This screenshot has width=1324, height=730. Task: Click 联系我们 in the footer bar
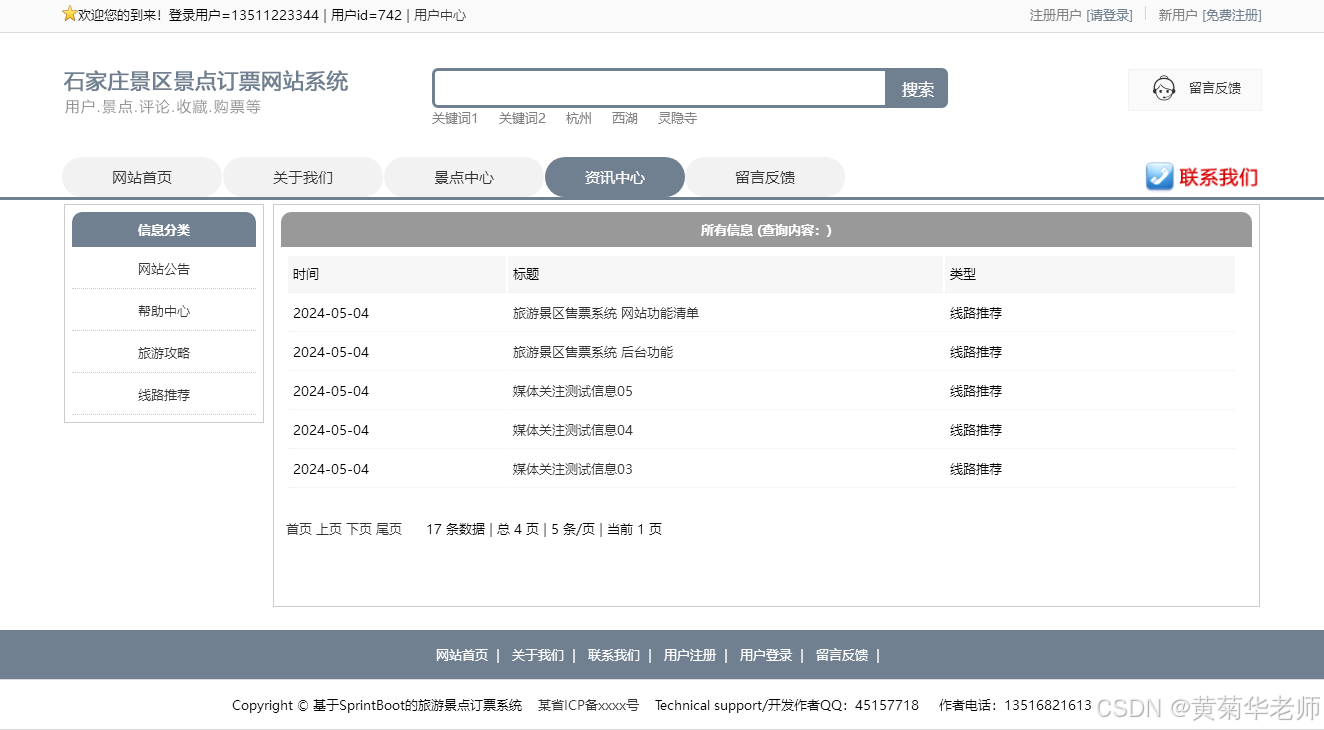614,655
